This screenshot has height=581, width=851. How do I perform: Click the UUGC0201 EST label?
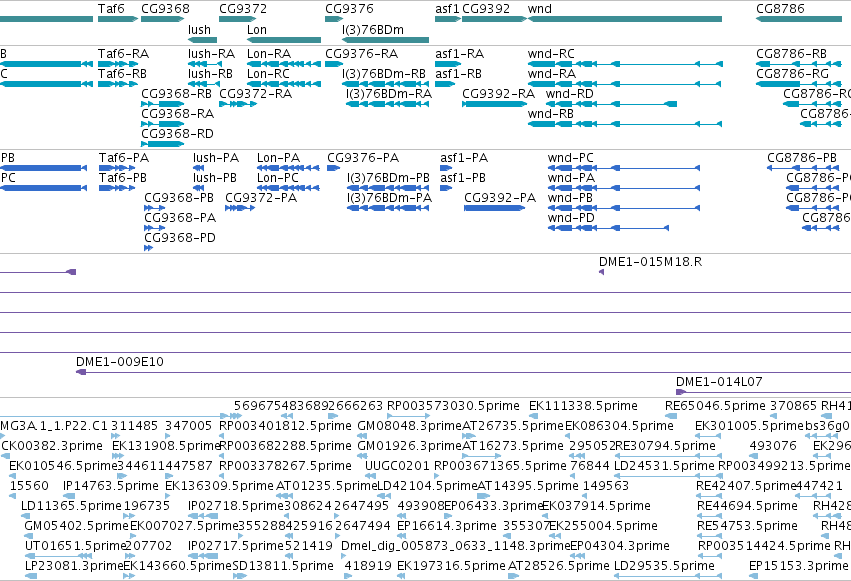coord(397,466)
